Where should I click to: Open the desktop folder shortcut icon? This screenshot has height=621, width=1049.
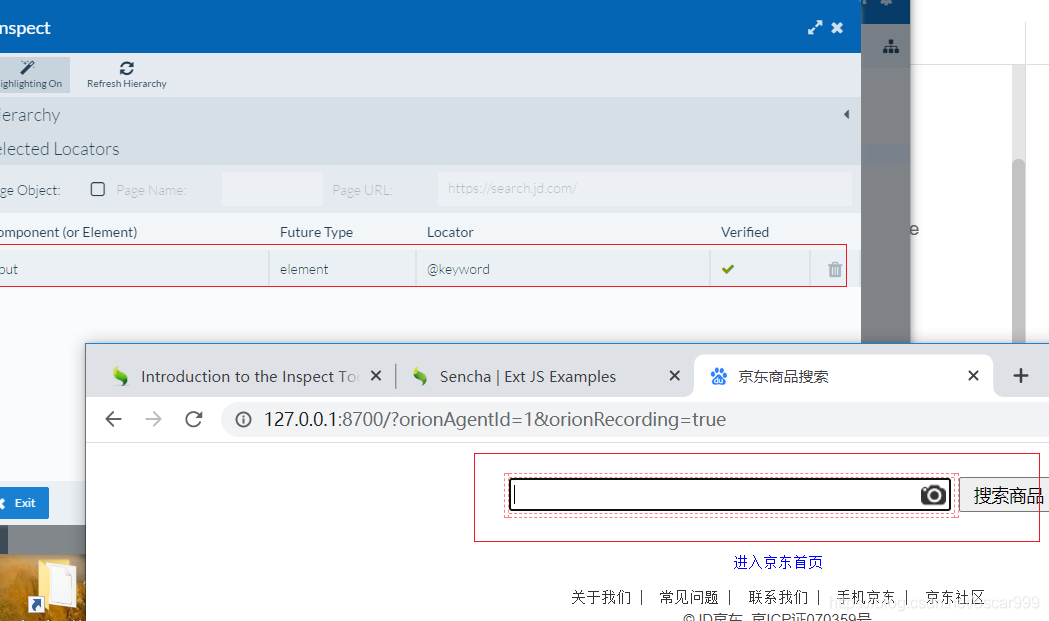(56, 586)
